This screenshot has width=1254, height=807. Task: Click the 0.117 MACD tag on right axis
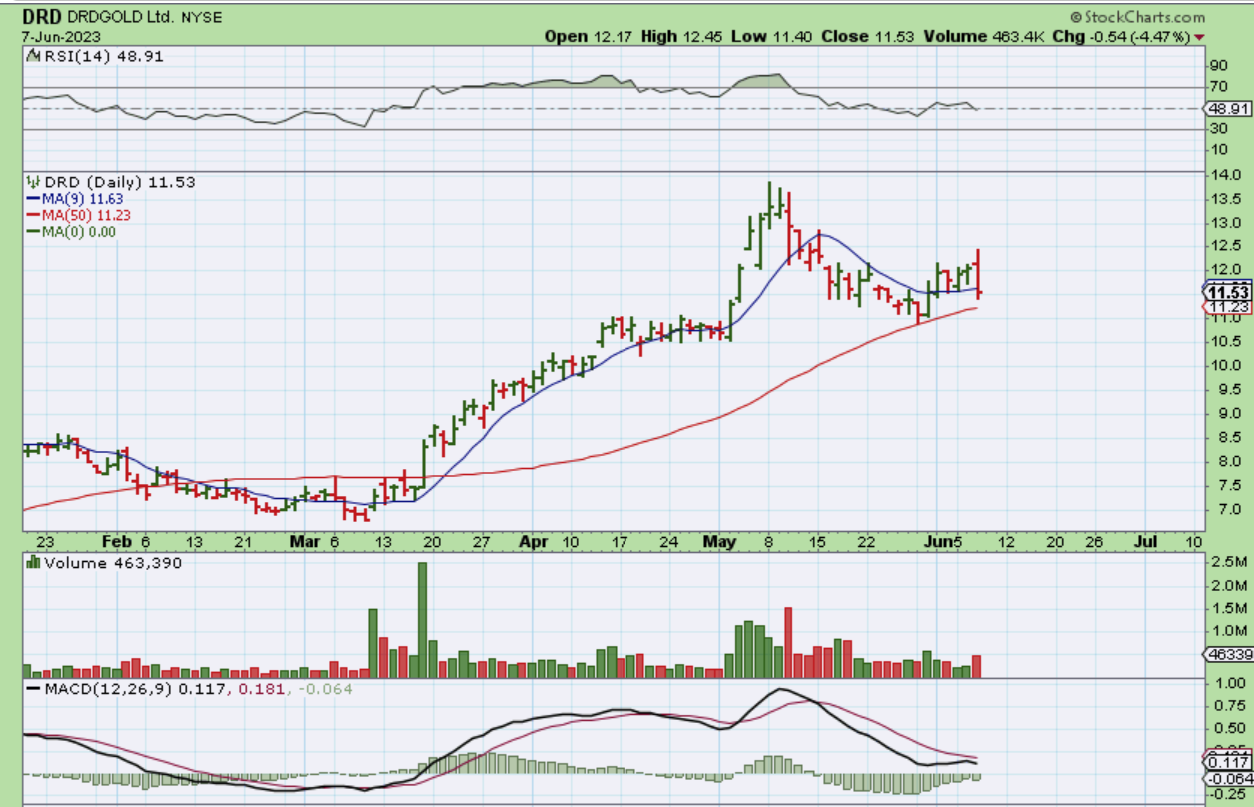coord(1226,761)
